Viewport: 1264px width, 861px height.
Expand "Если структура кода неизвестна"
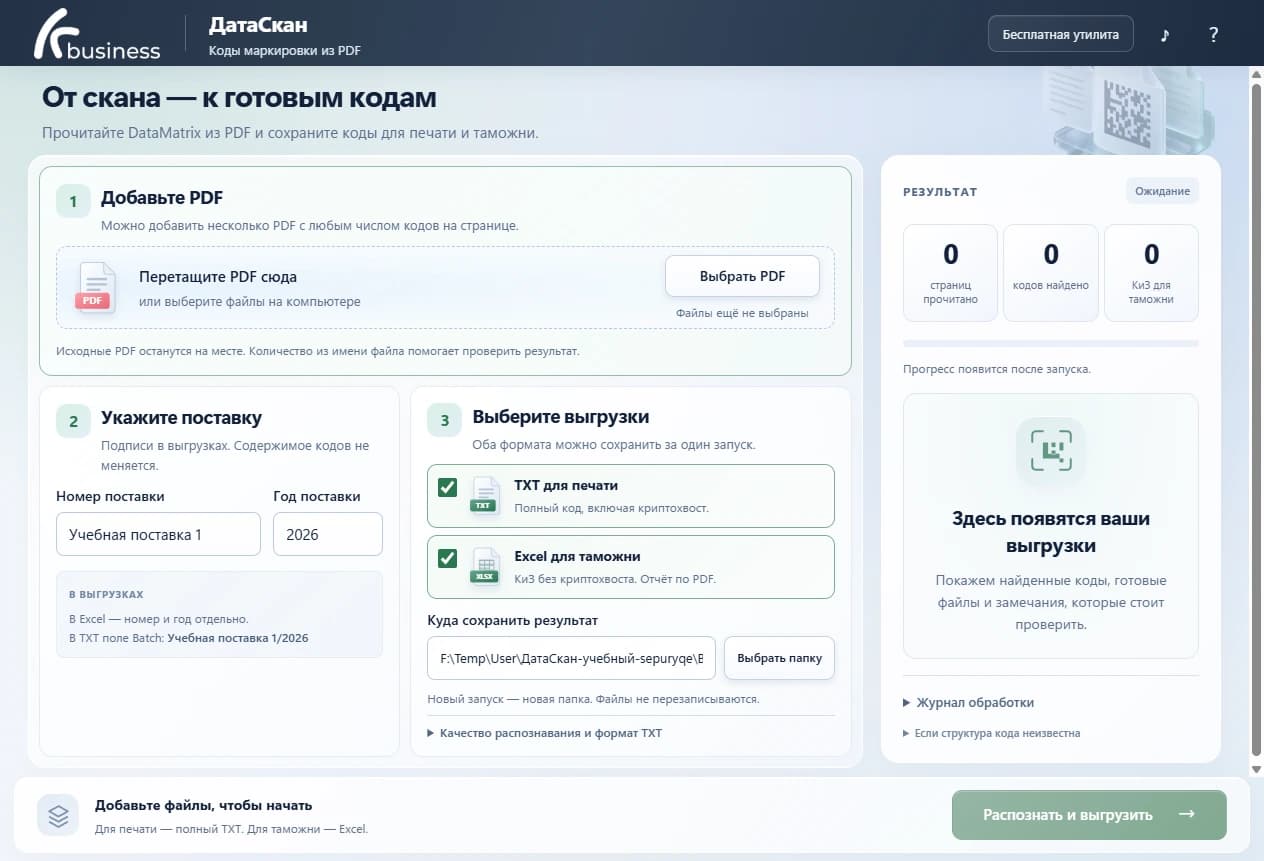[991, 733]
